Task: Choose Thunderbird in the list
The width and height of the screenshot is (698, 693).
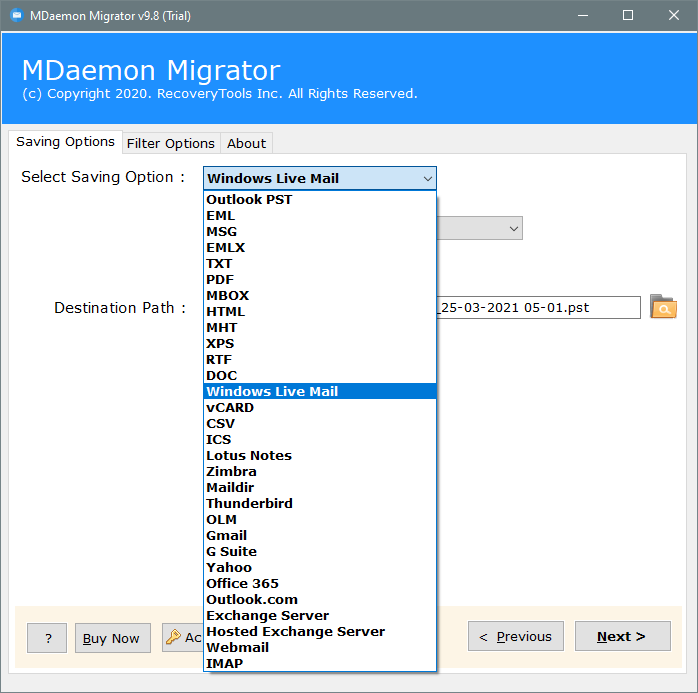Action: pyautogui.click(x=320, y=503)
